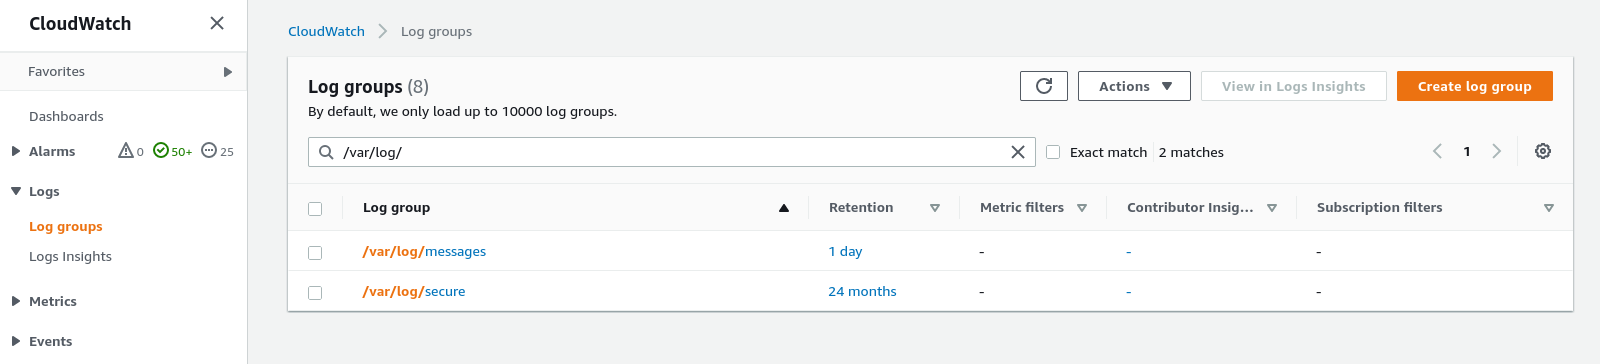Collapse the Logs section triangle

[x=16, y=191]
